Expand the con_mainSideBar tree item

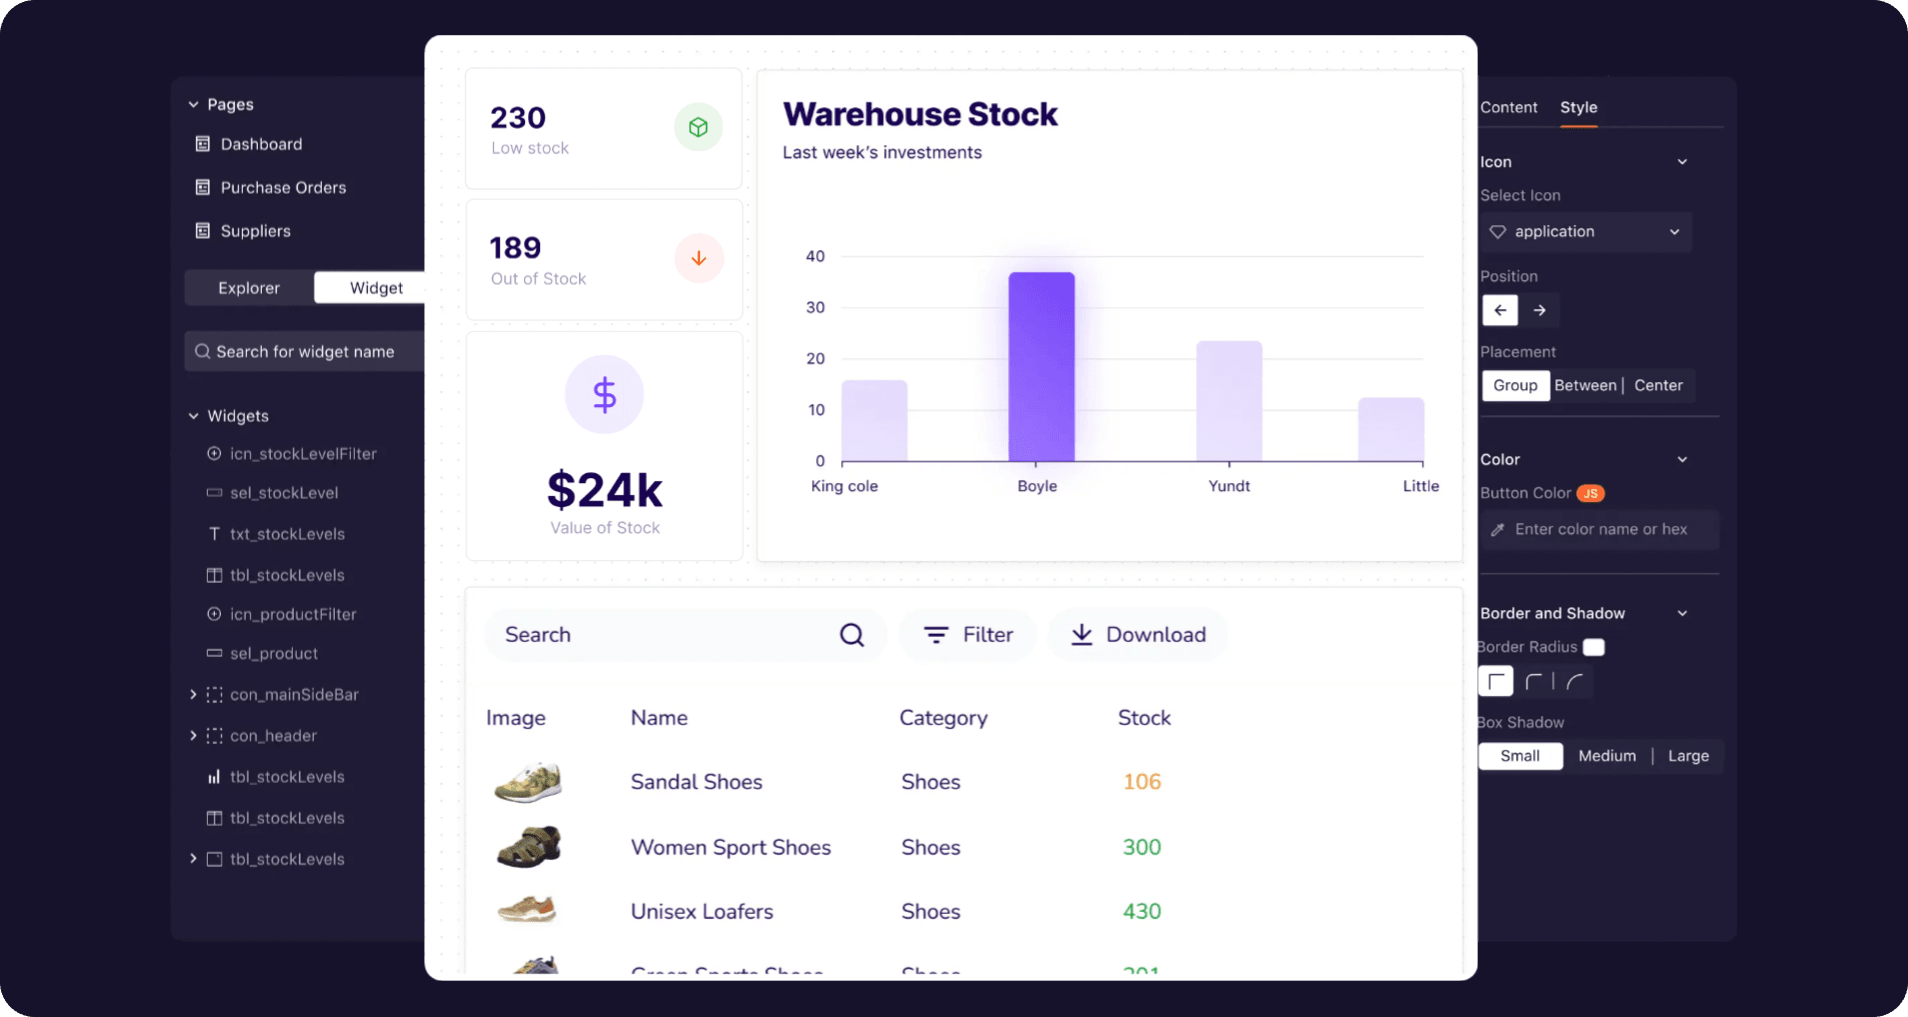[193, 694]
